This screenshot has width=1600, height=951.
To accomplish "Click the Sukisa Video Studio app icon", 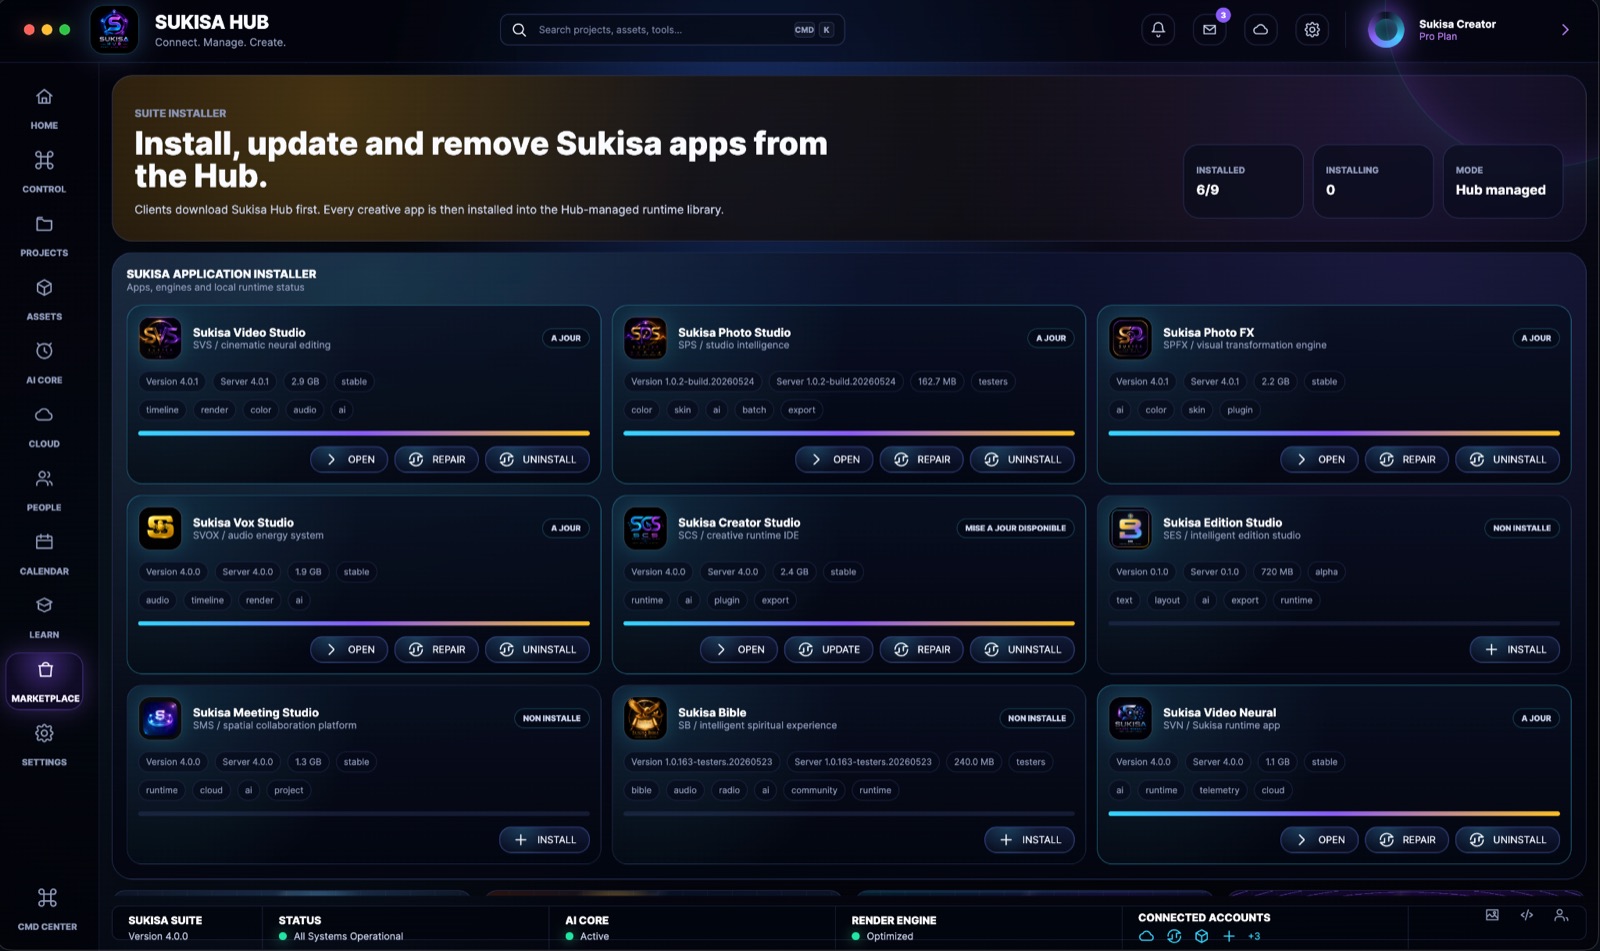I will click(x=160, y=338).
